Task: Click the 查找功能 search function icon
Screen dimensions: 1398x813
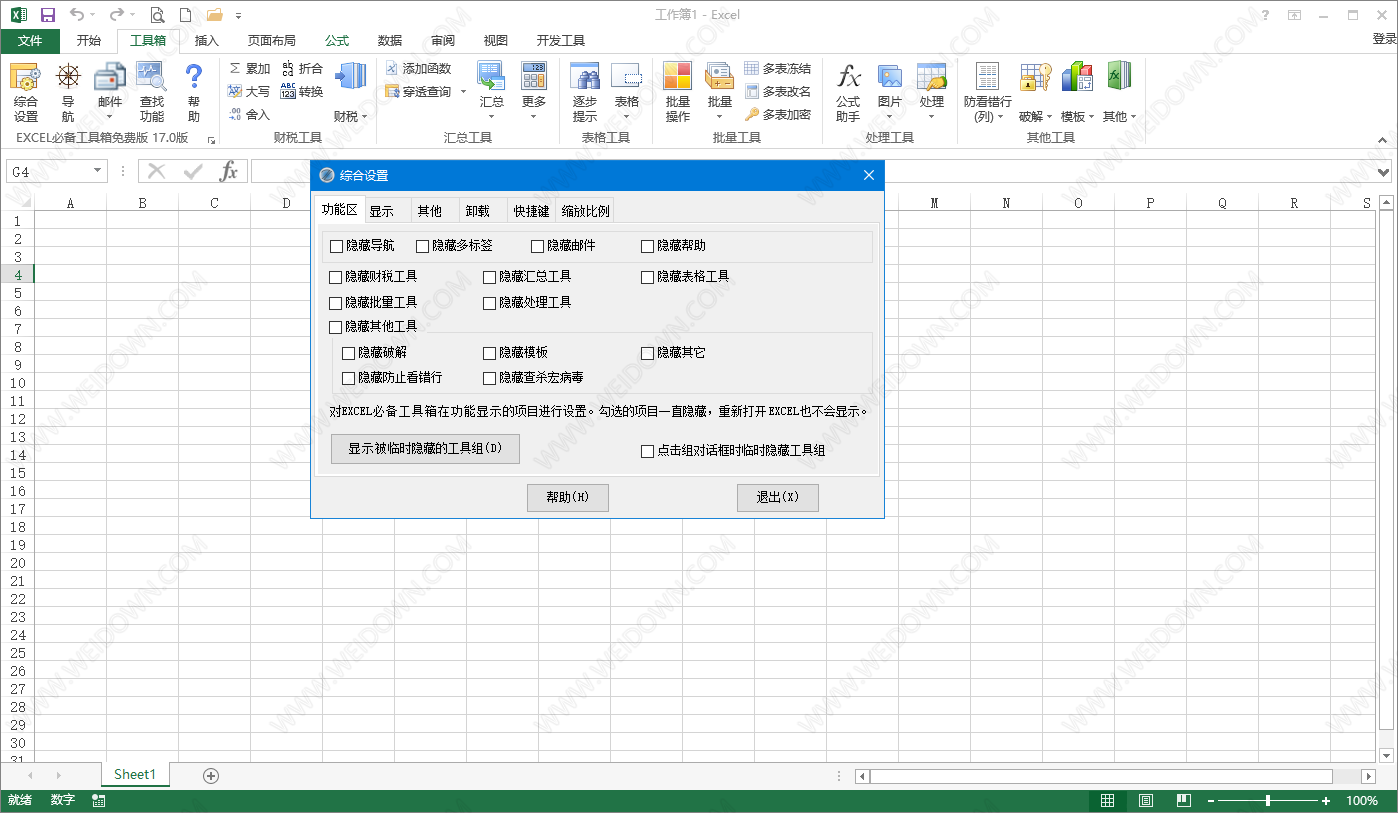Action: click(151, 92)
